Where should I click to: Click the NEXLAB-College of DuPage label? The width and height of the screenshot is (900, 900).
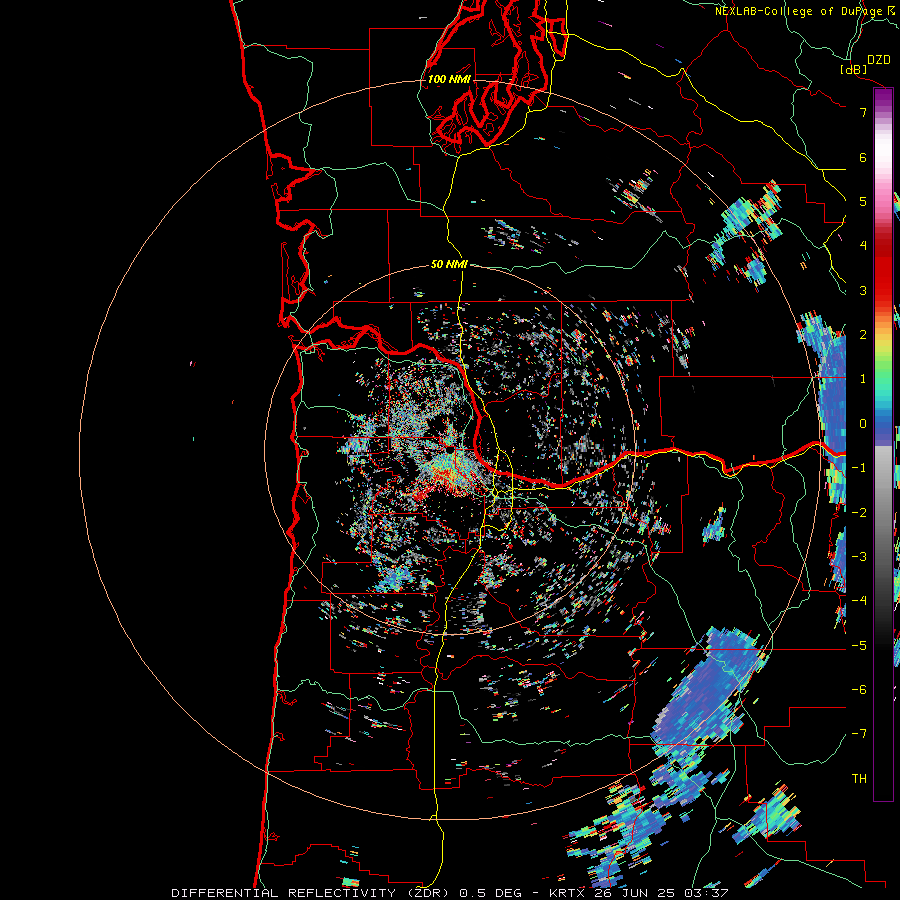pyautogui.click(x=799, y=11)
